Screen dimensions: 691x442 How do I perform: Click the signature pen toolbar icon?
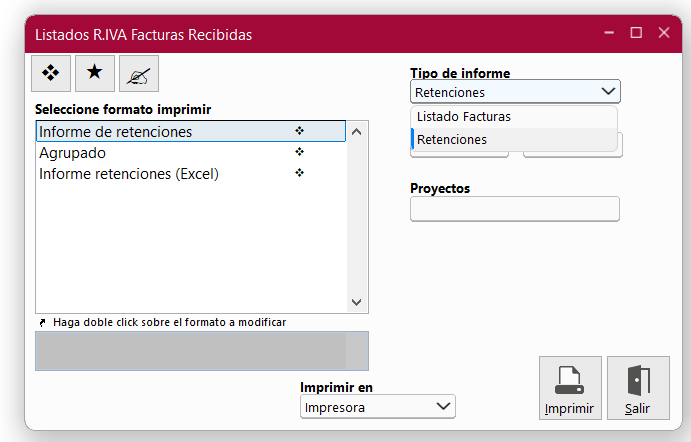point(139,72)
